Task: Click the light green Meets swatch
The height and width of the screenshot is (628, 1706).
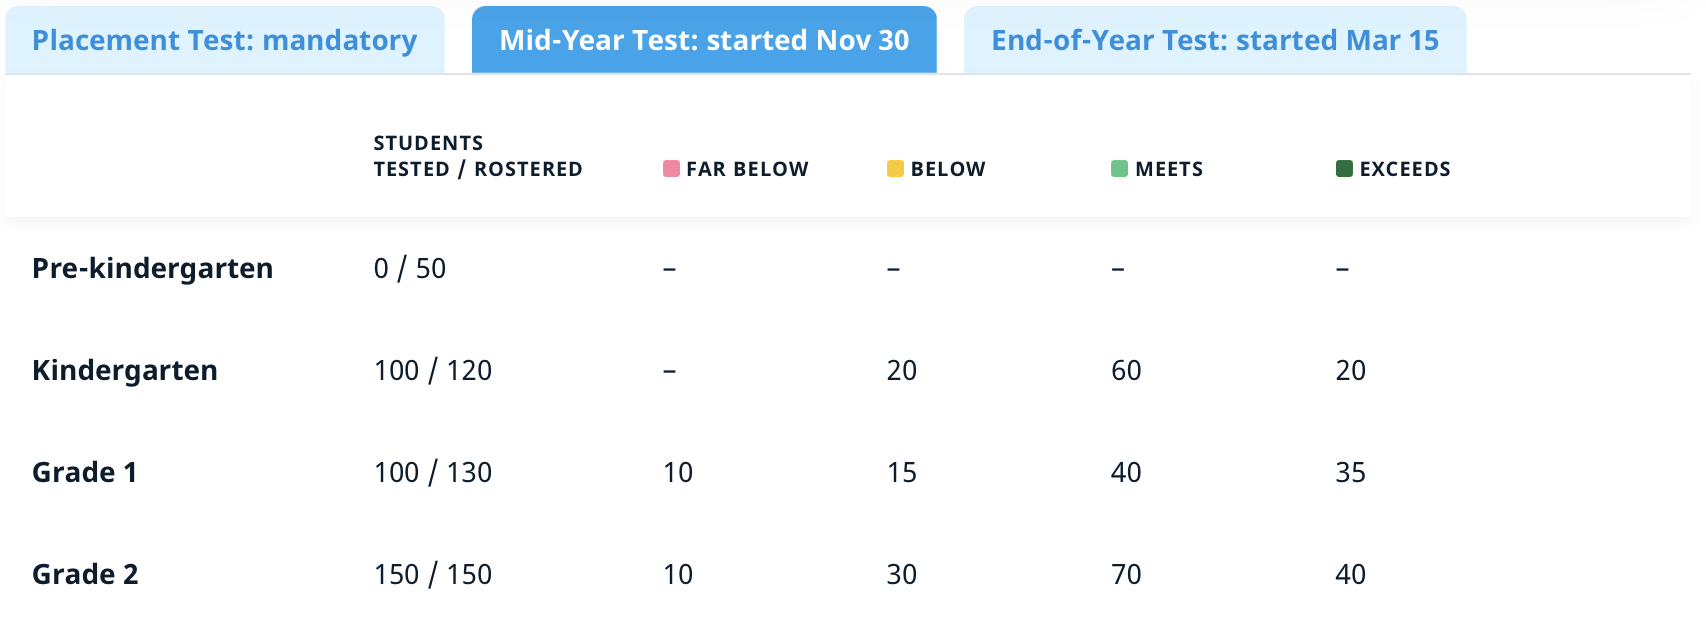Action: click(x=1119, y=169)
